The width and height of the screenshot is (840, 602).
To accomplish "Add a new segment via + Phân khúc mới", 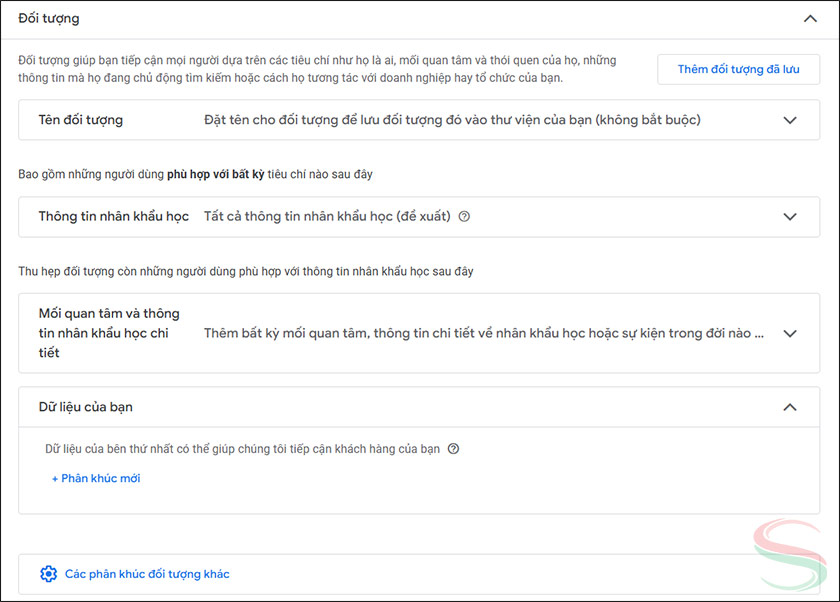I will [x=96, y=478].
